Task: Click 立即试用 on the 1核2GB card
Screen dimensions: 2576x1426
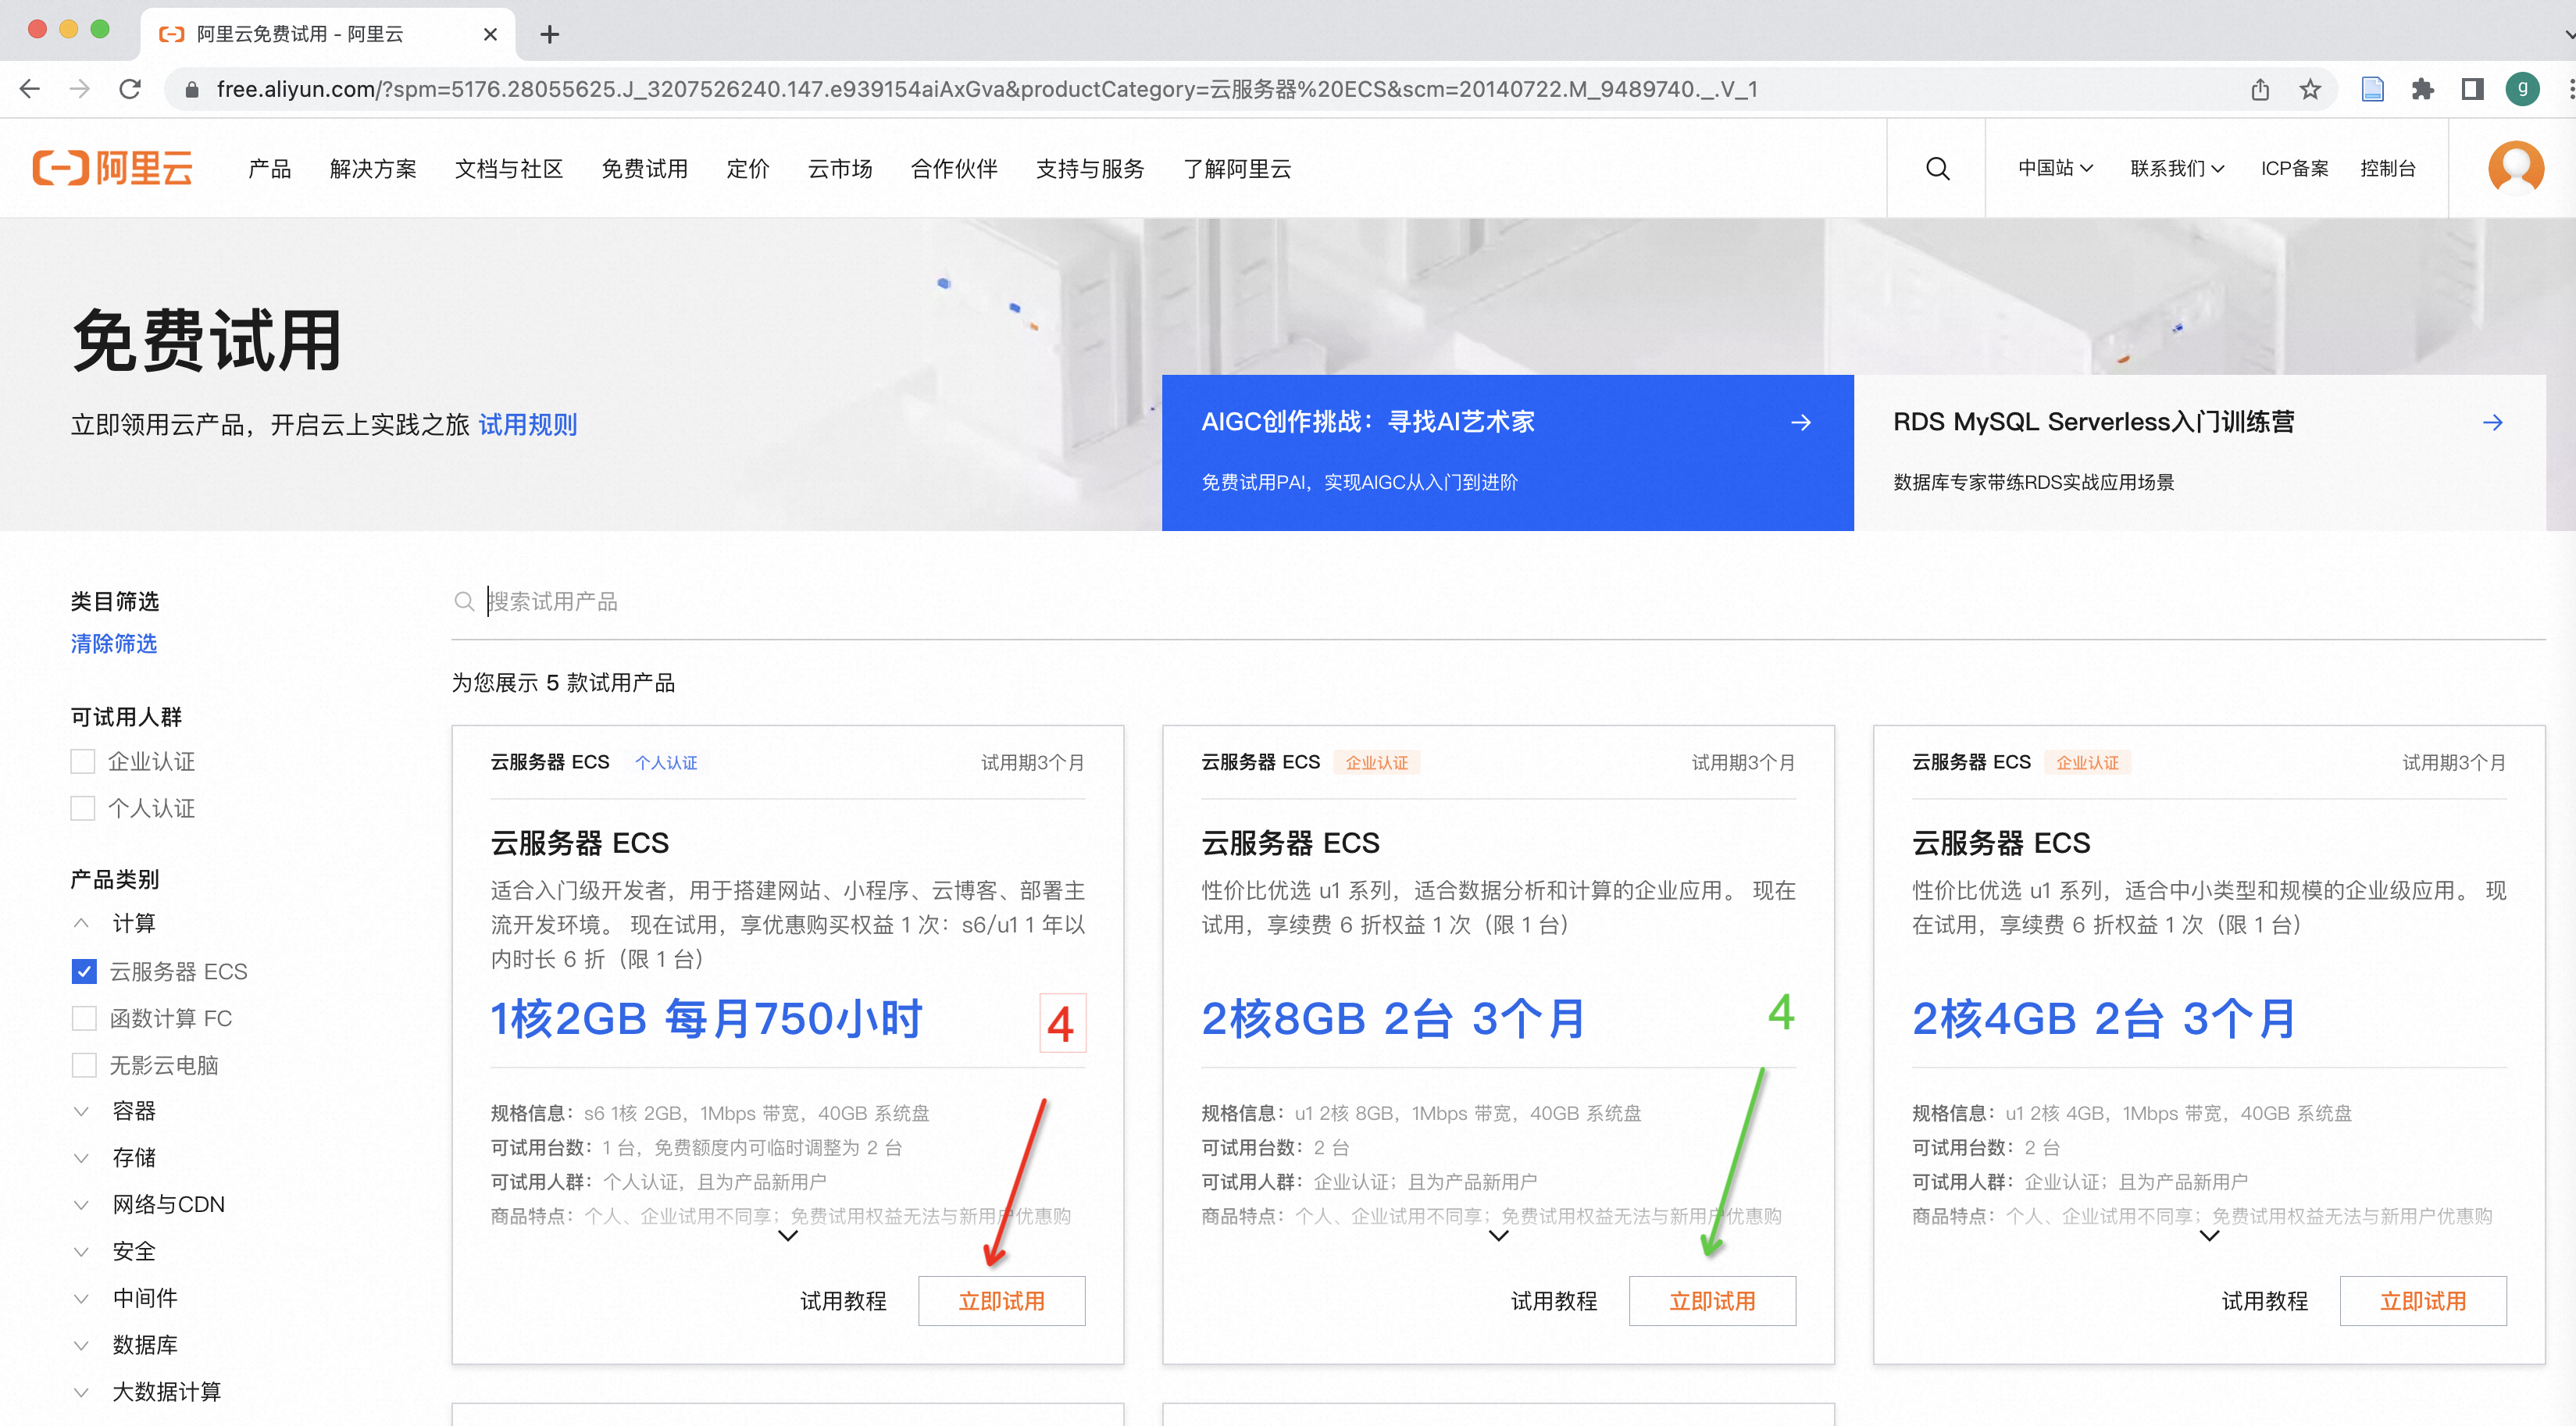Action: [1001, 1300]
